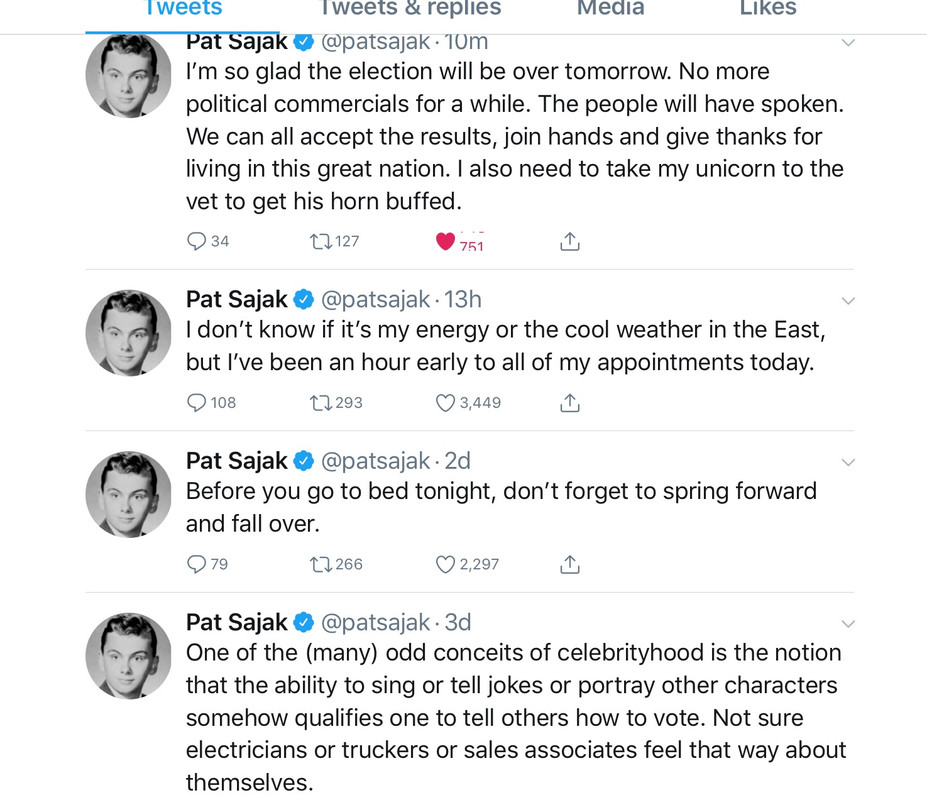Open the Tweets & replies tab
The image size is (927, 800).
click(x=410, y=9)
